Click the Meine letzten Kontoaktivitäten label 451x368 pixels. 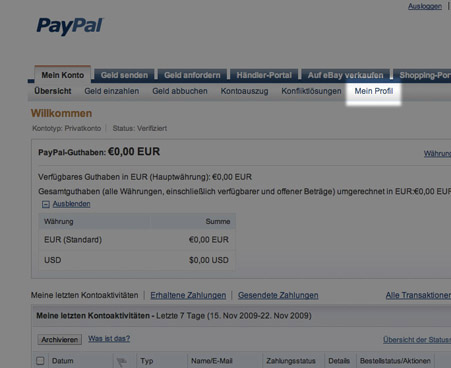84,295
